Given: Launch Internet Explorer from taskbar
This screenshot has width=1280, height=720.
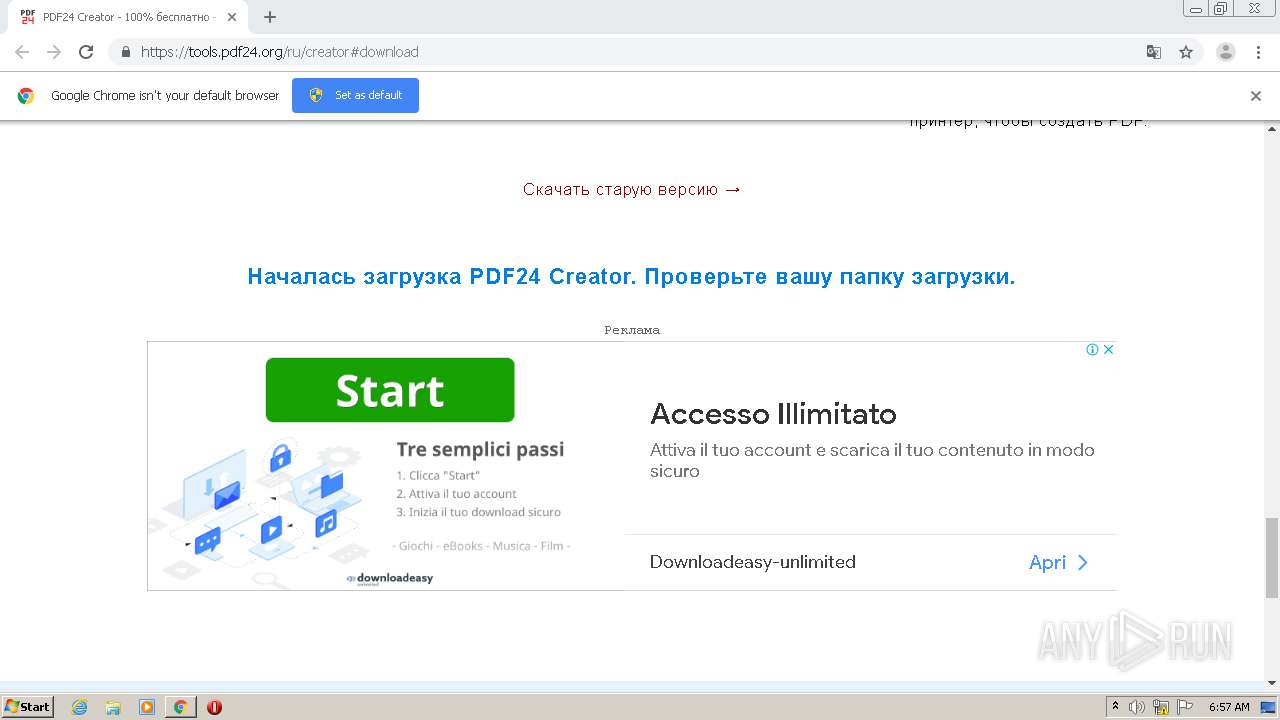Looking at the screenshot, I should point(80,707).
